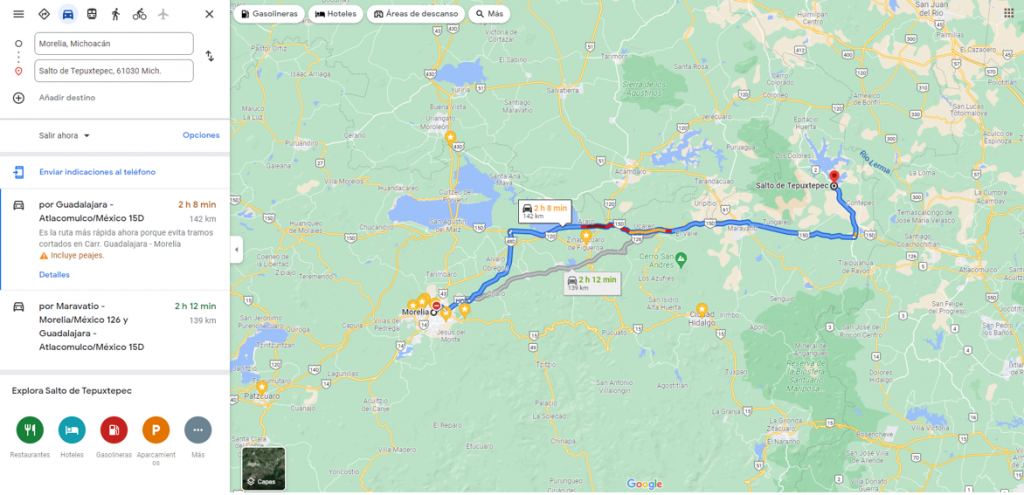This screenshot has width=1024, height=495.
Task: Select best travel mode diamond icon
Action: click(x=44, y=14)
